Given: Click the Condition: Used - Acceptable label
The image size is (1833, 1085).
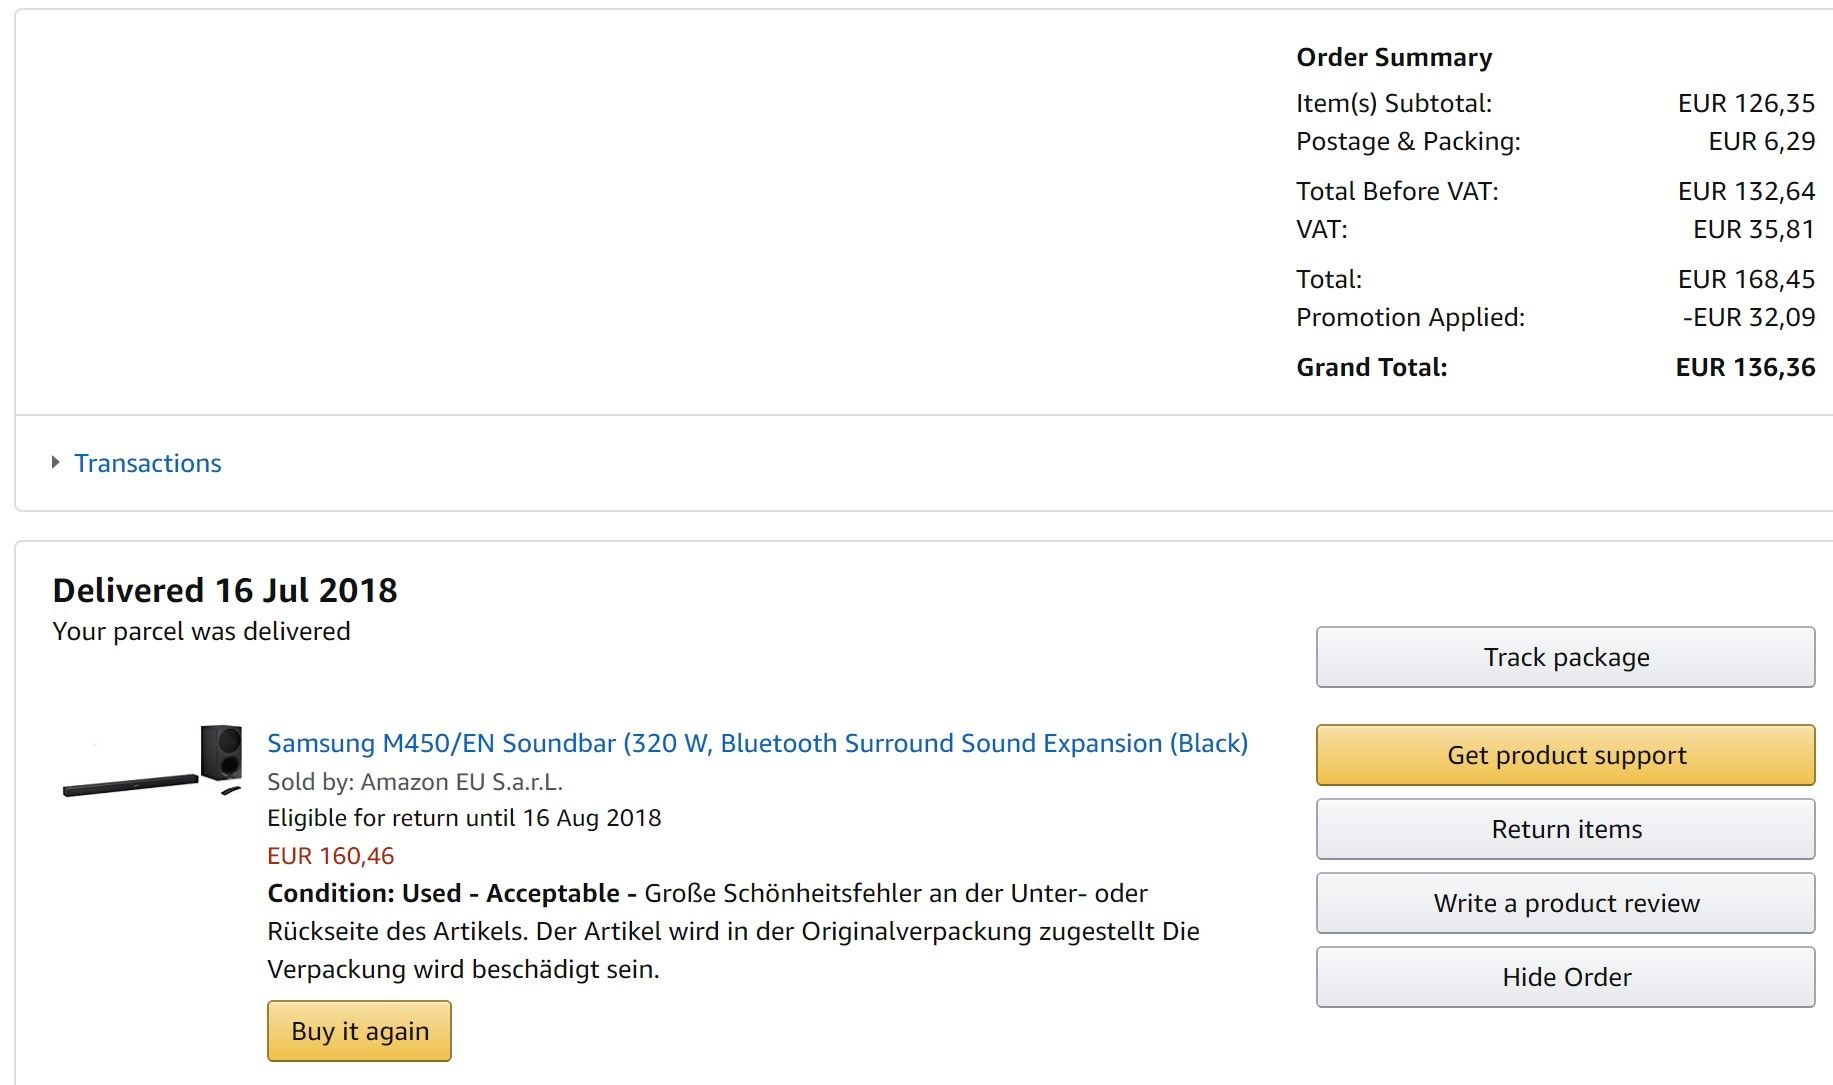Looking at the screenshot, I should pos(444,893).
